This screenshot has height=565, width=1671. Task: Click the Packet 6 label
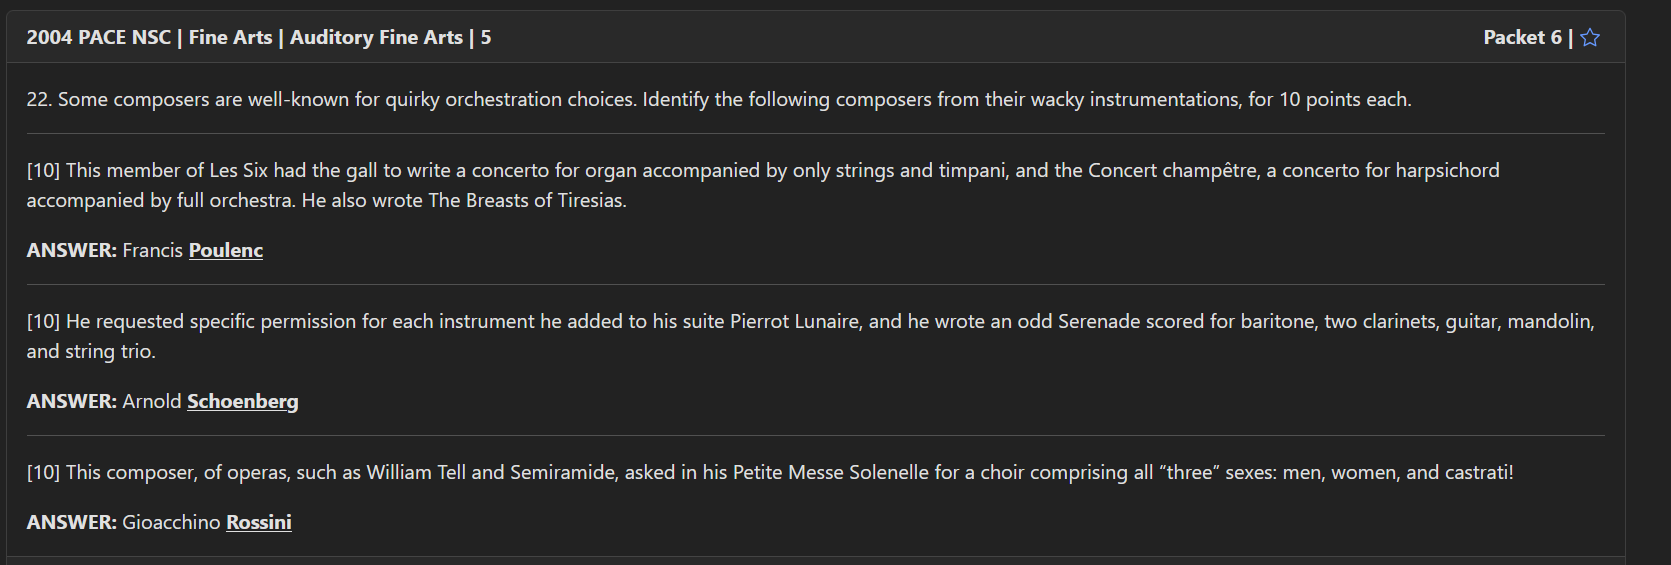(1521, 38)
